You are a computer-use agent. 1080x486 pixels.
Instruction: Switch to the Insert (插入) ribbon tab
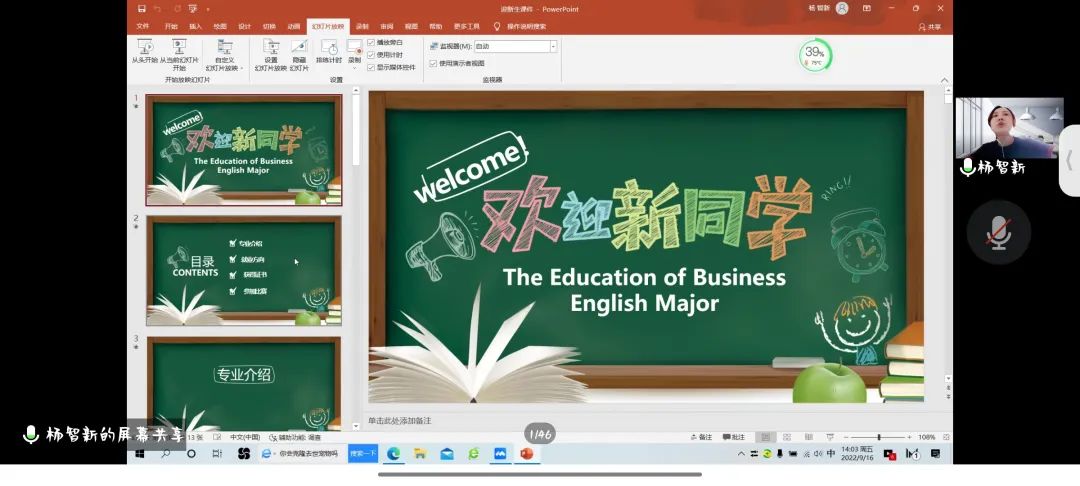tap(195, 26)
